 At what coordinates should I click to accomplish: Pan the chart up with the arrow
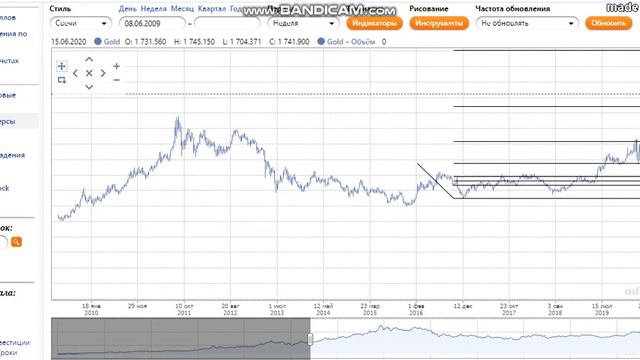[x=89, y=60]
